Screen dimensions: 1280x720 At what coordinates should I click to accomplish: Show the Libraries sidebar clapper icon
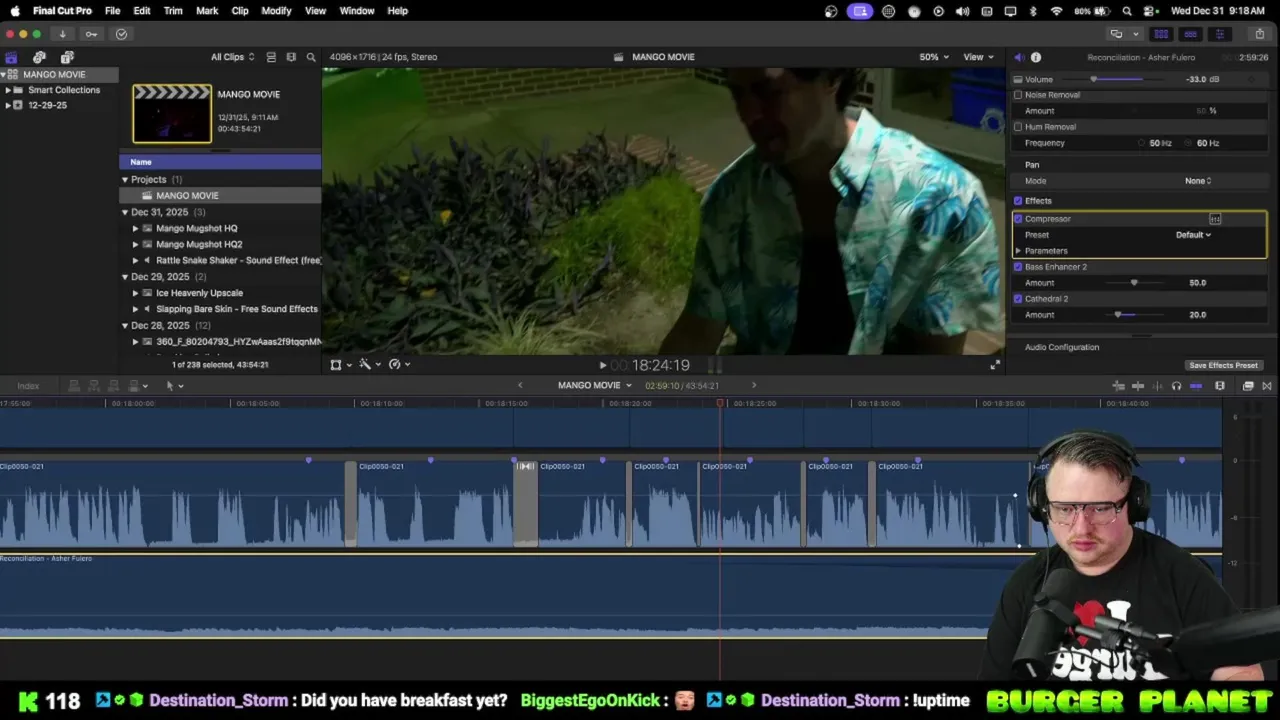(x=11, y=57)
